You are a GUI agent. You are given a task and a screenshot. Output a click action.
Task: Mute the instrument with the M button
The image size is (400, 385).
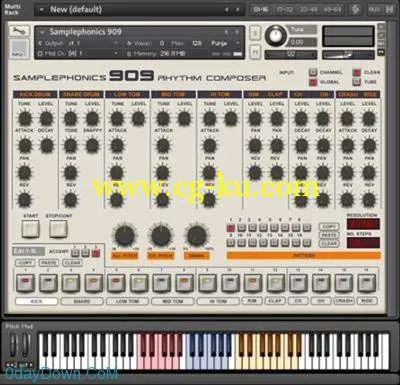(x=255, y=52)
